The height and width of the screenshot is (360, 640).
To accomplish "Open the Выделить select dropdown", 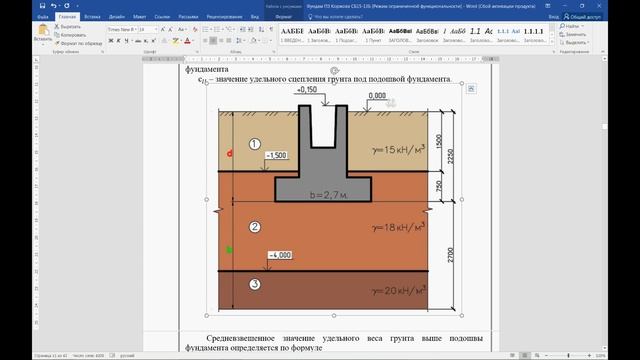I will pyautogui.click(x=574, y=42).
